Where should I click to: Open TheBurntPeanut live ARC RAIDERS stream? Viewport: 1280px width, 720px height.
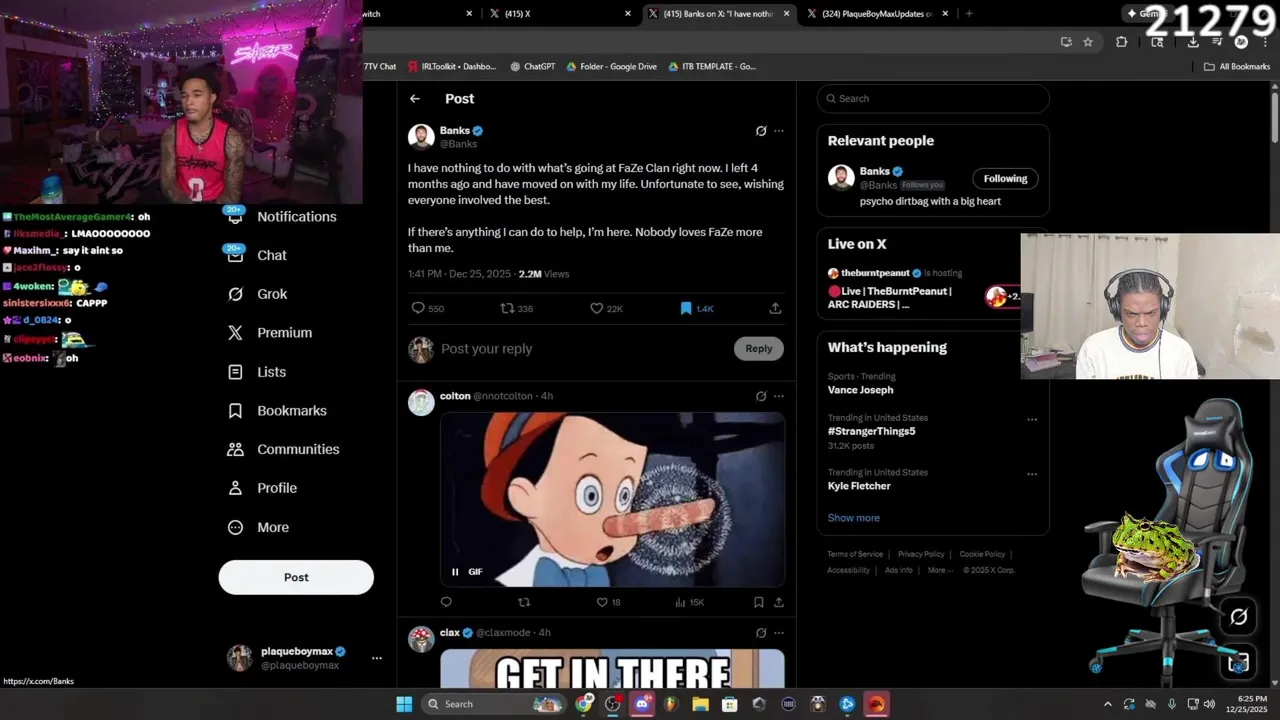(x=890, y=298)
